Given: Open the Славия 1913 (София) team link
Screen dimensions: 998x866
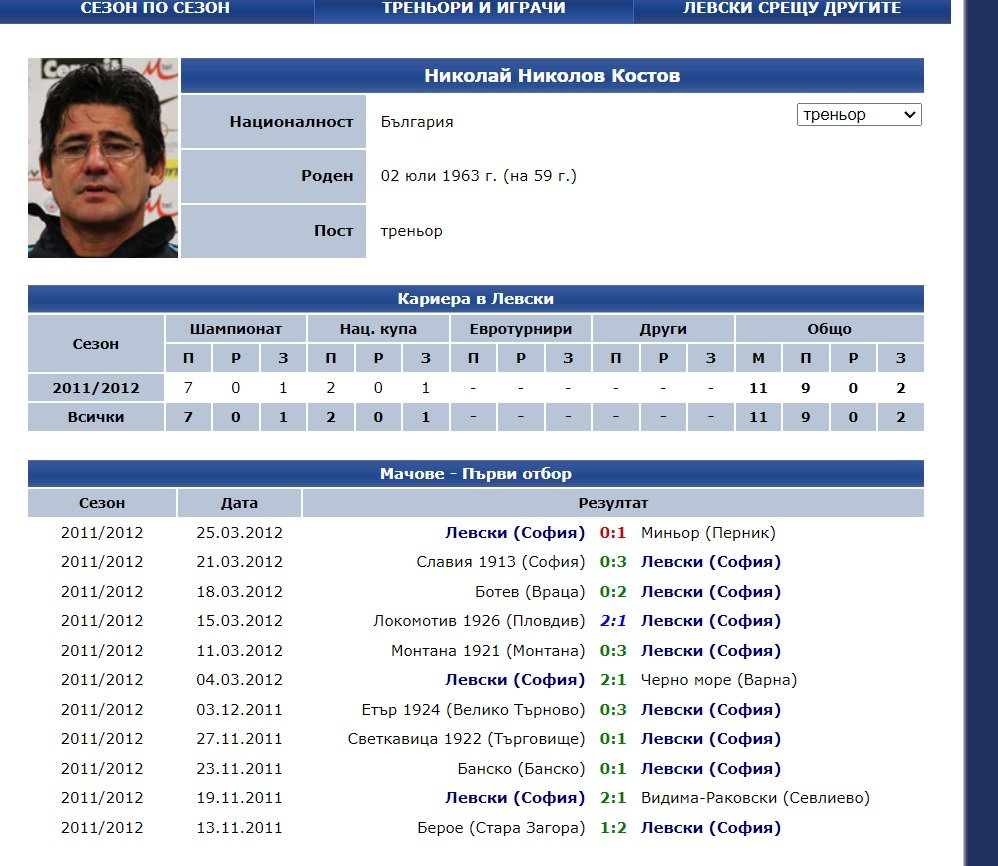Looking at the screenshot, I should (x=501, y=562).
